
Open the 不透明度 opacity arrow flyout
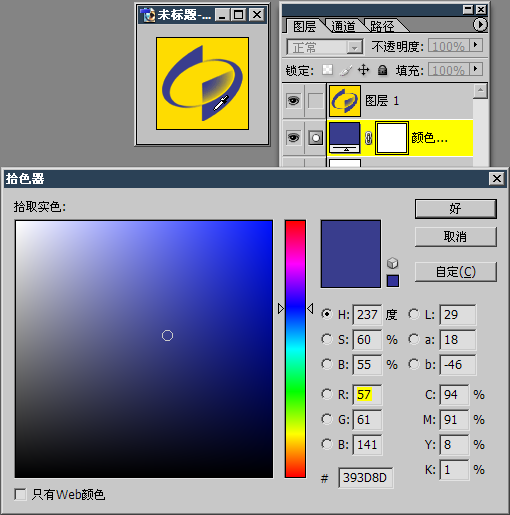[x=476, y=45]
